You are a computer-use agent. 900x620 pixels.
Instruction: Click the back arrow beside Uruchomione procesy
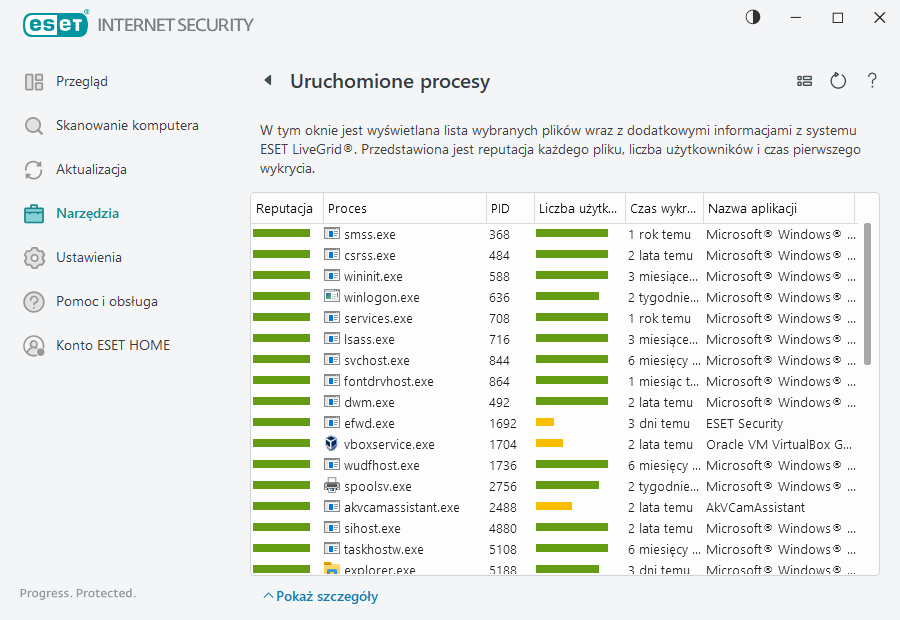coord(268,81)
